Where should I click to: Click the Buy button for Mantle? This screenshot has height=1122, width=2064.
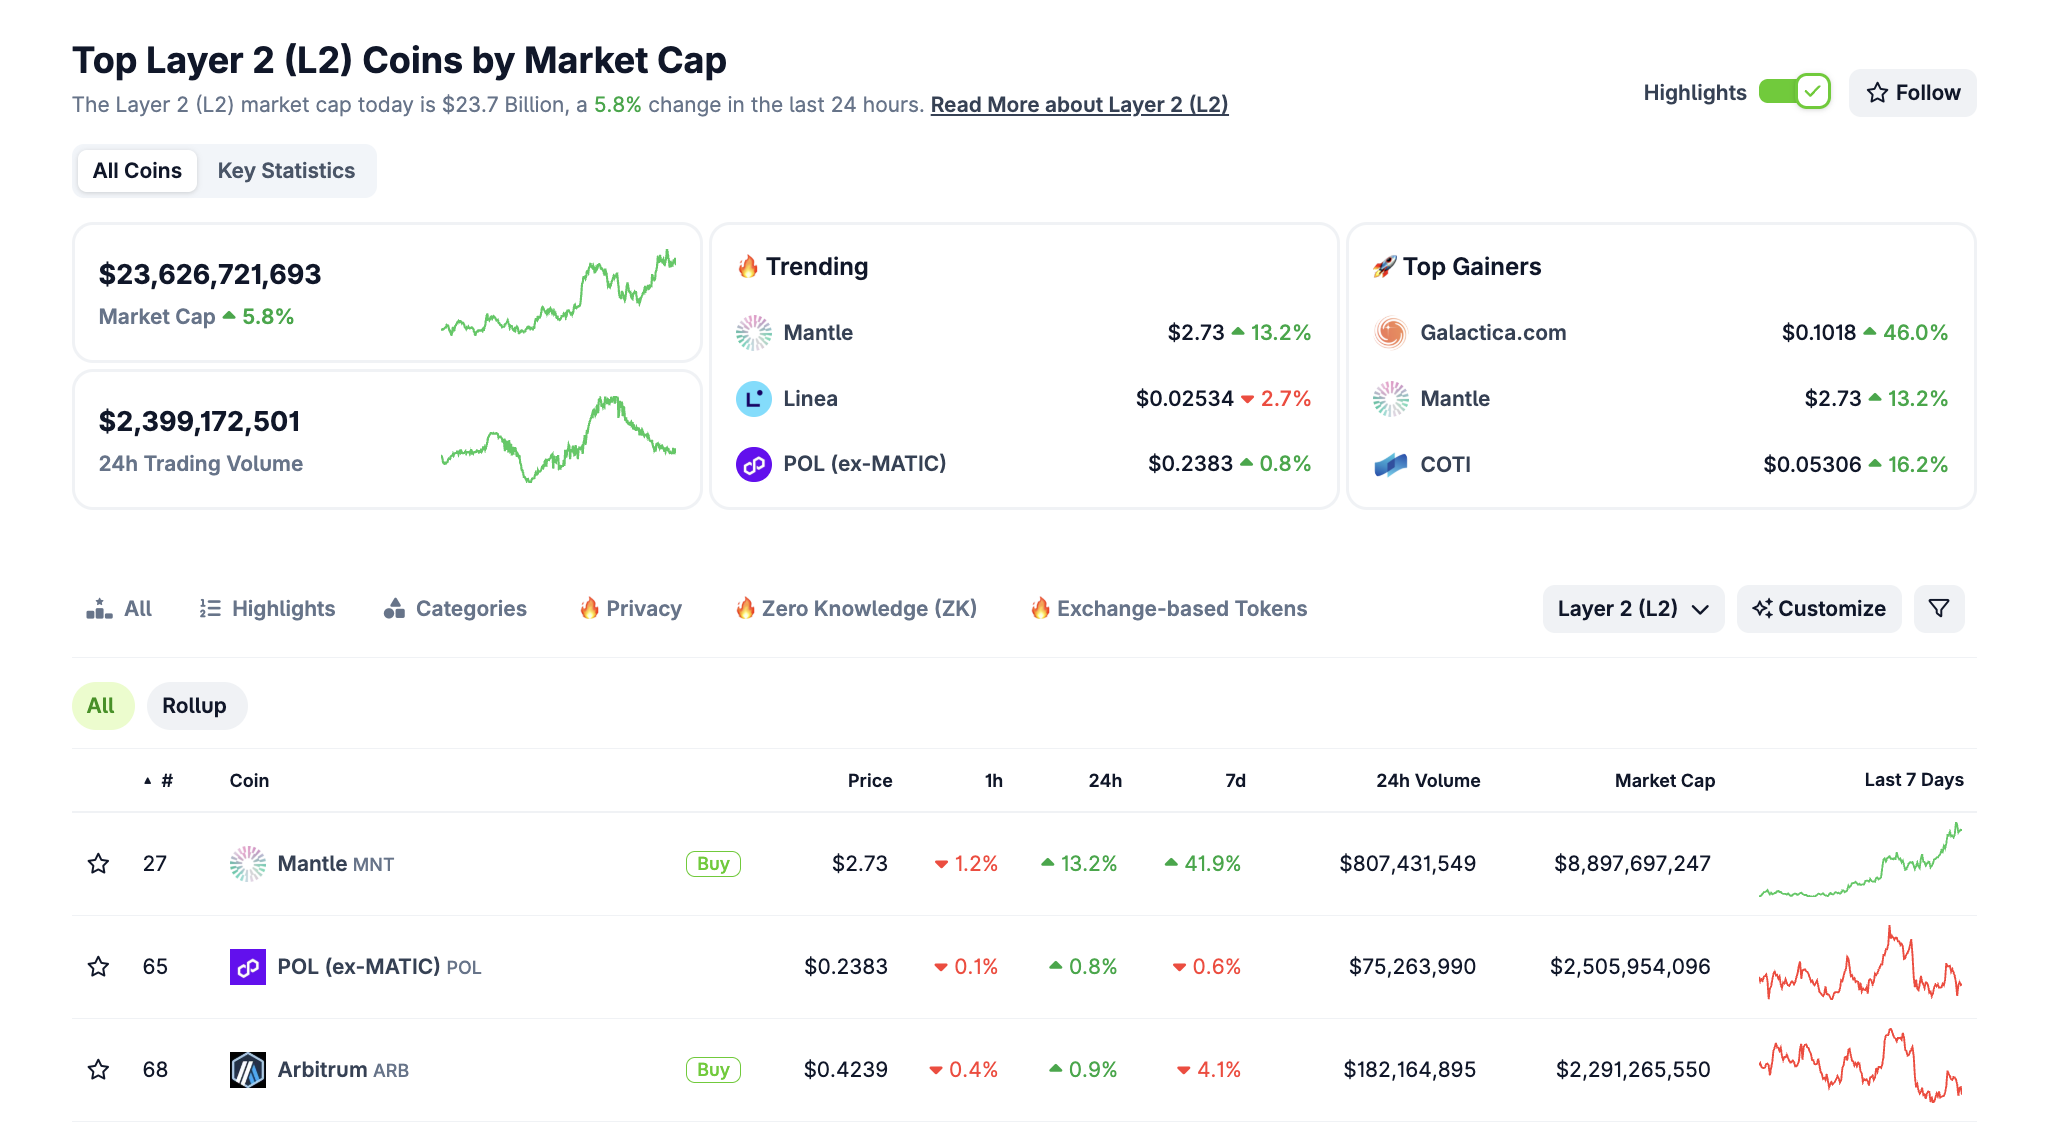tap(712, 863)
